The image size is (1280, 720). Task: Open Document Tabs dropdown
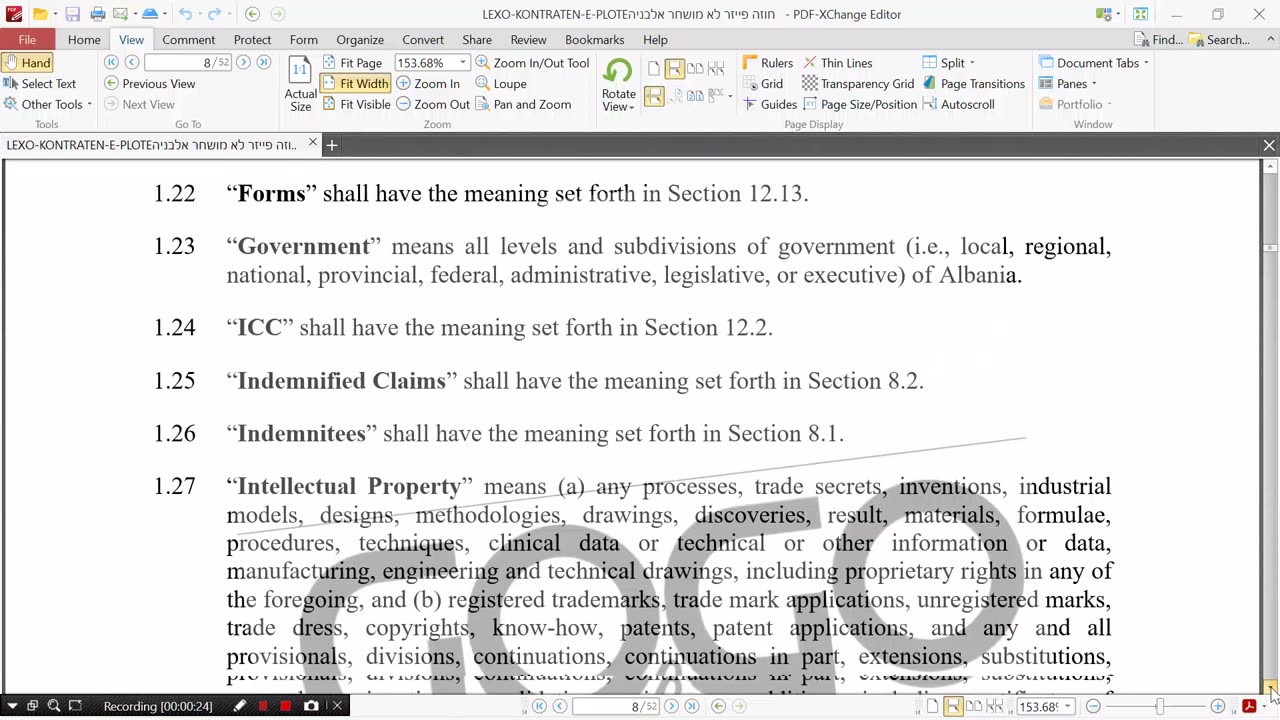coord(1094,63)
